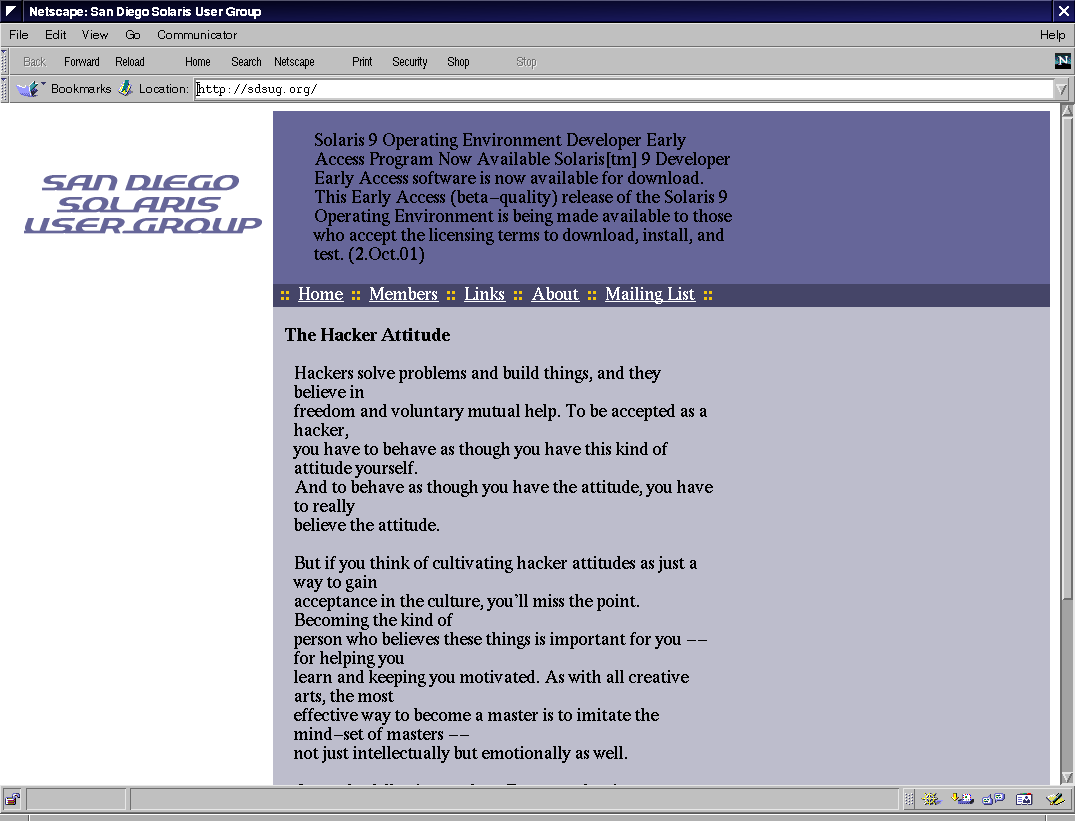Expand the location history dropdown arrow
This screenshot has width=1075, height=821.
1061,89
